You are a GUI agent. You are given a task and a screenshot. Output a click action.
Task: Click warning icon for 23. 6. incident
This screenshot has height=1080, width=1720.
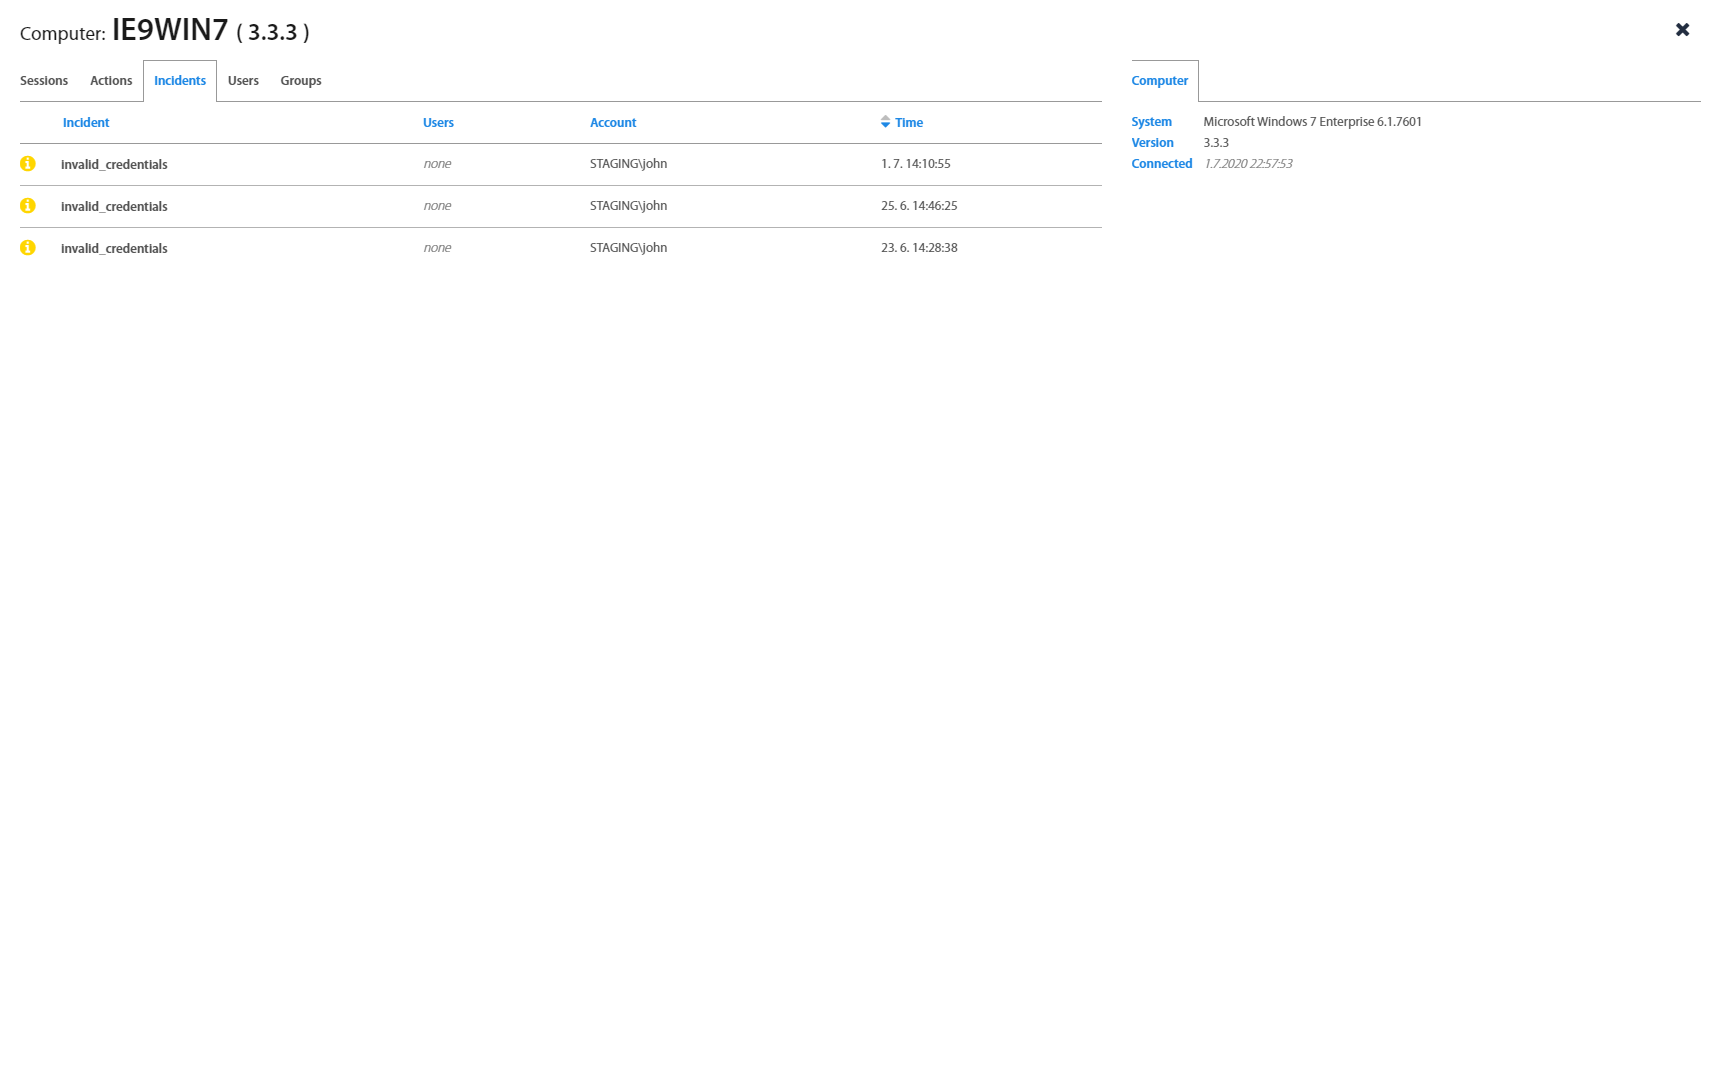pyautogui.click(x=28, y=248)
